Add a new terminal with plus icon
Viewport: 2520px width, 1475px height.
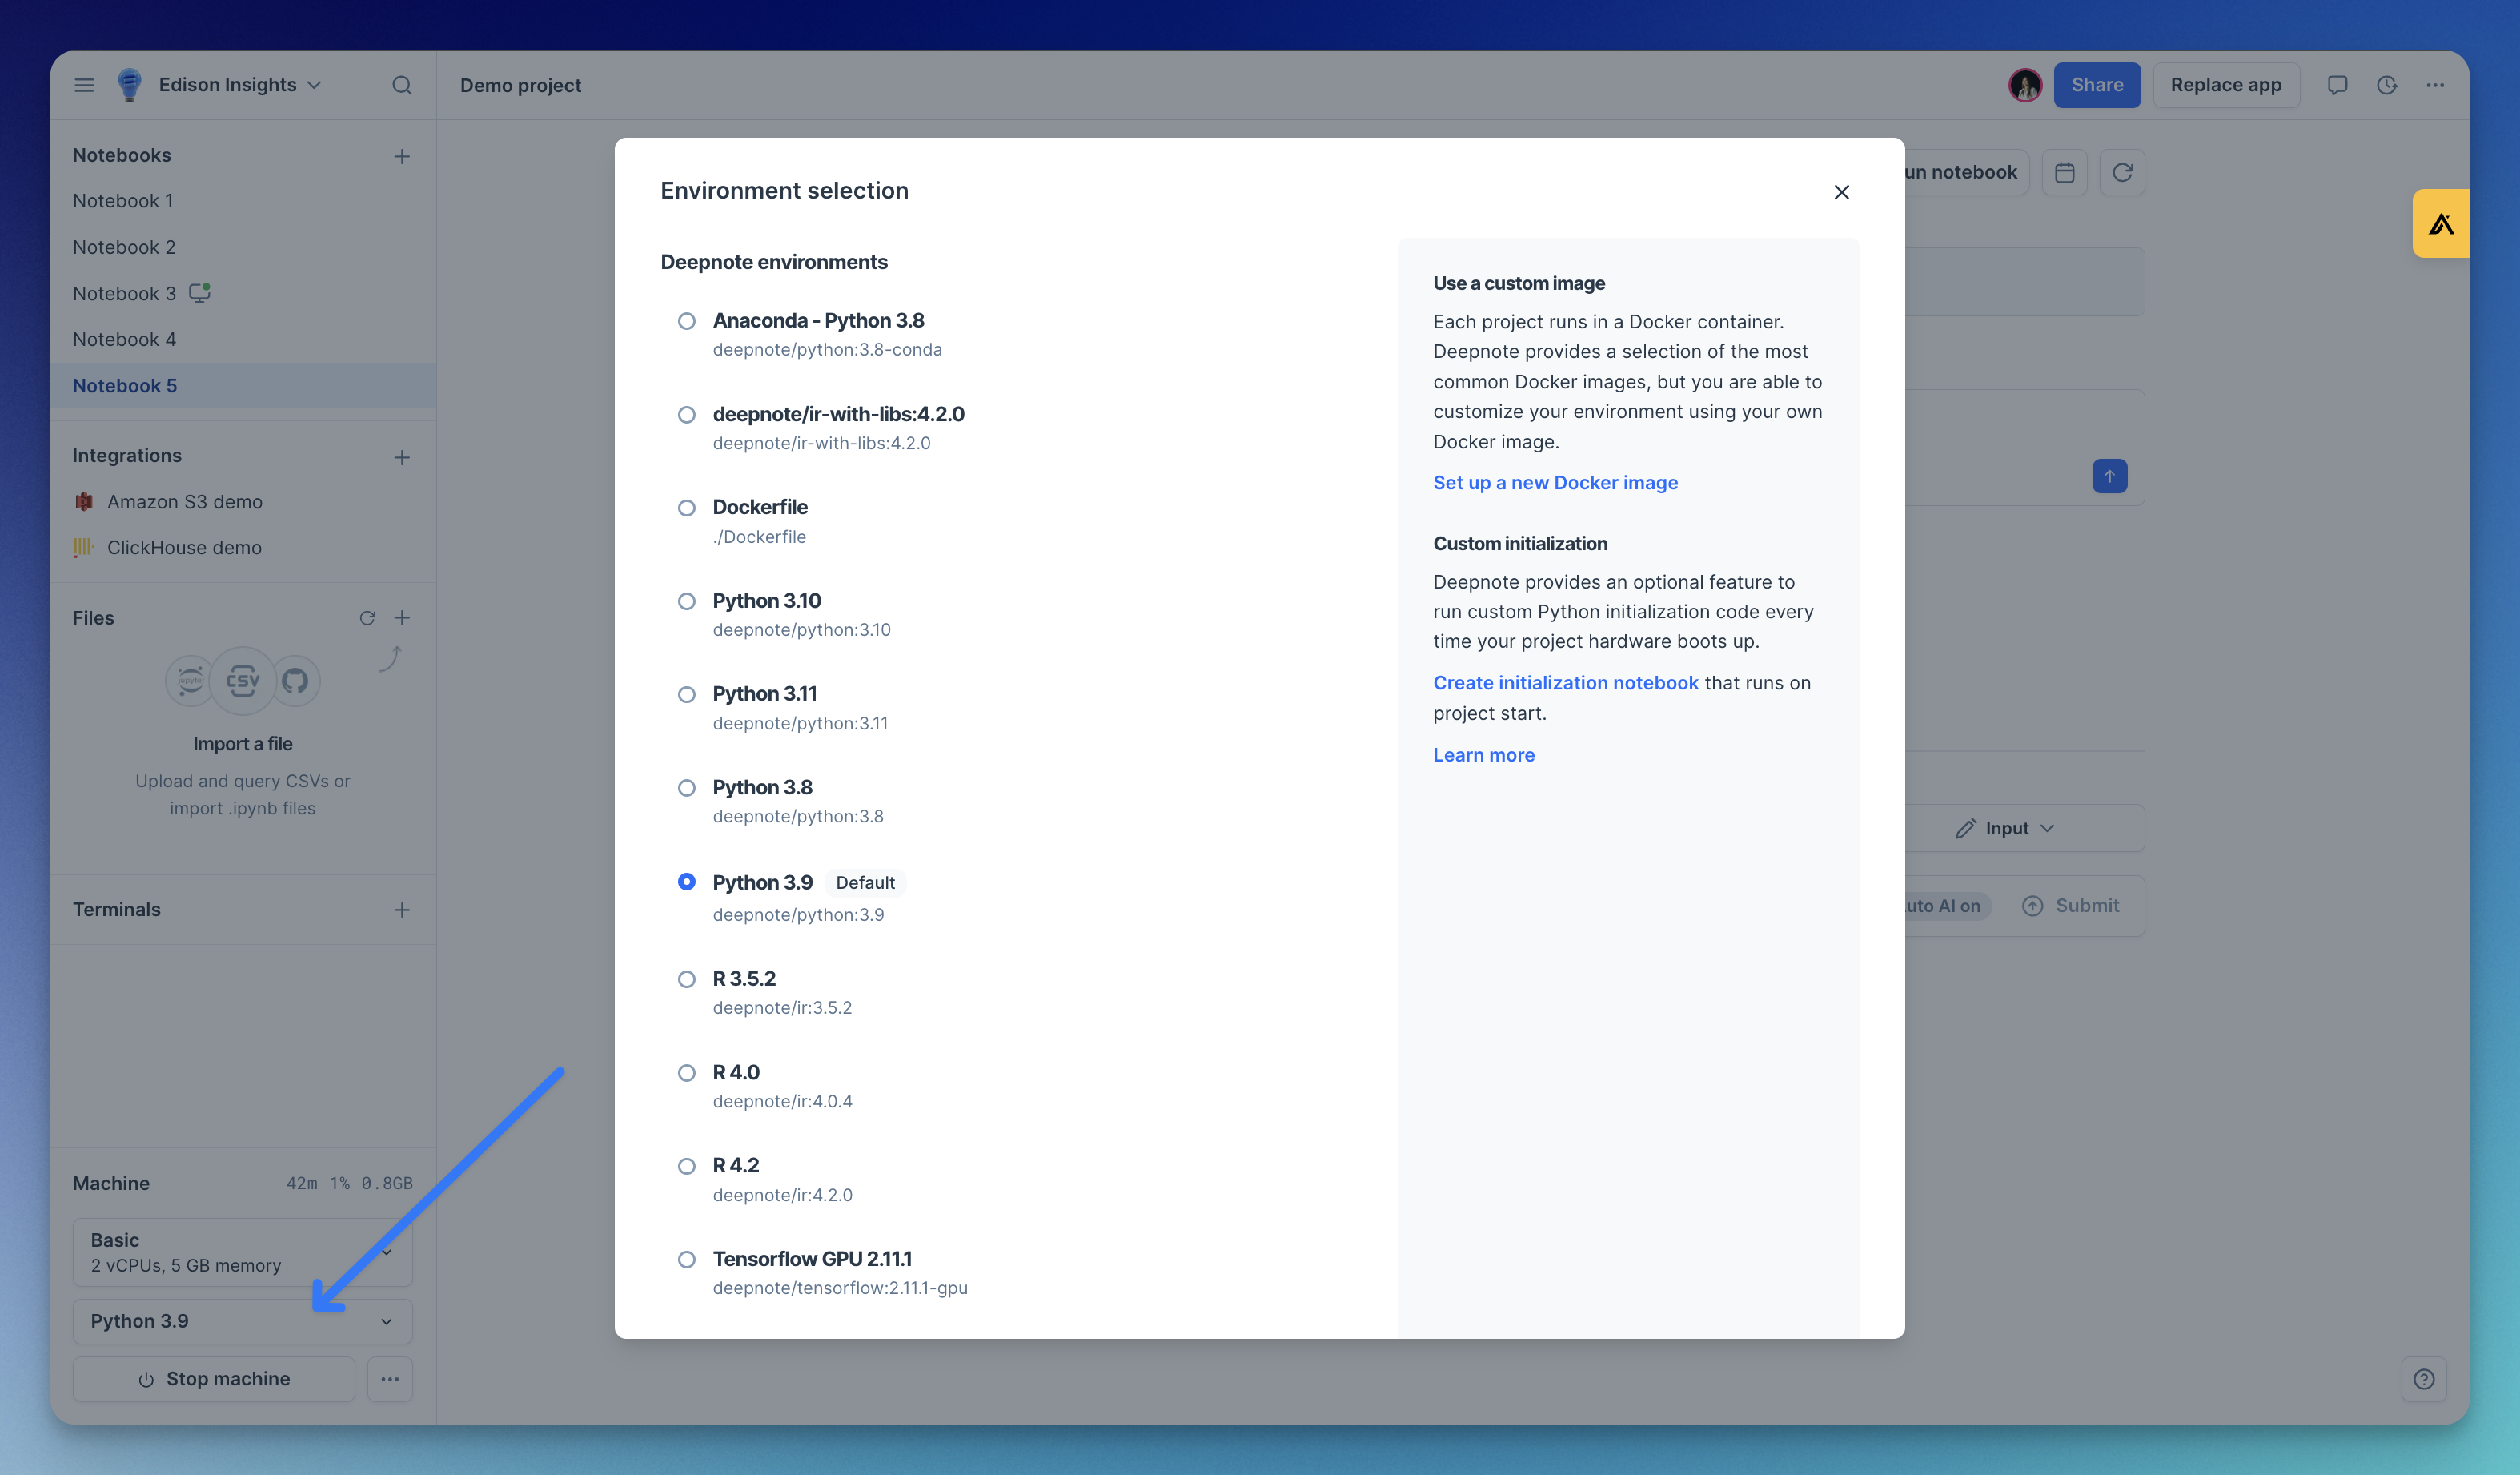click(x=402, y=910)
